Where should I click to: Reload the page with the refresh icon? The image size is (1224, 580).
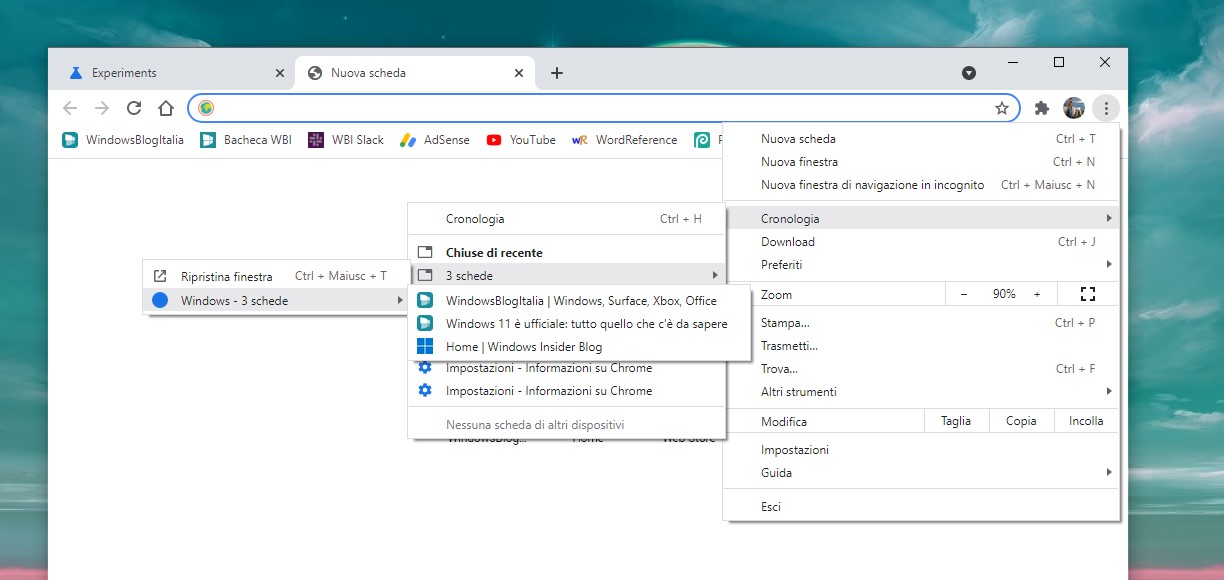click(x=134, y=108)
